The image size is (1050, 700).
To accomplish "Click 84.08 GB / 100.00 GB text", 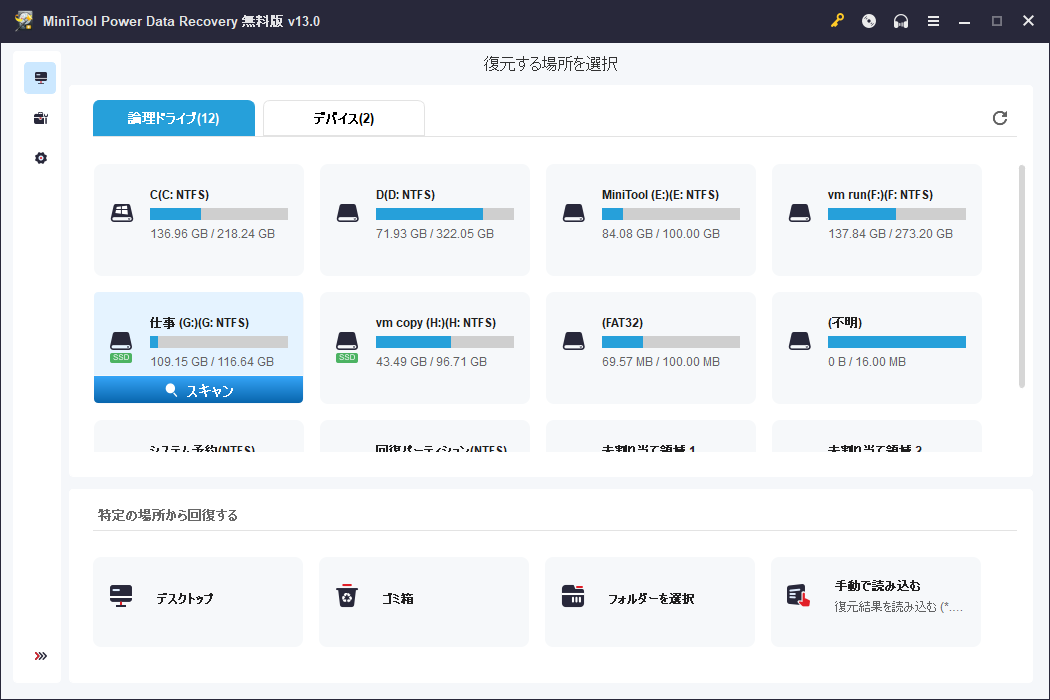I will (x=661, y=234).
